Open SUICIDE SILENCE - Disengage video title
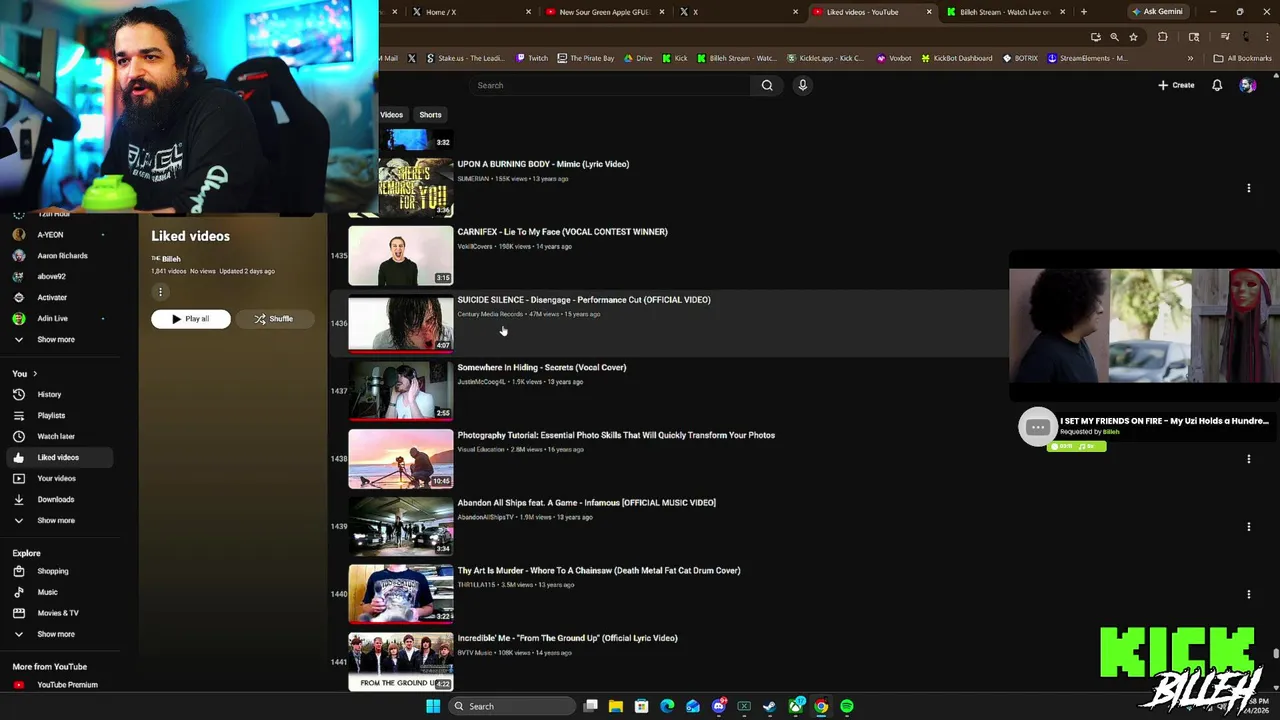Viewport: 1280px width, 720px height. (584, 300)
